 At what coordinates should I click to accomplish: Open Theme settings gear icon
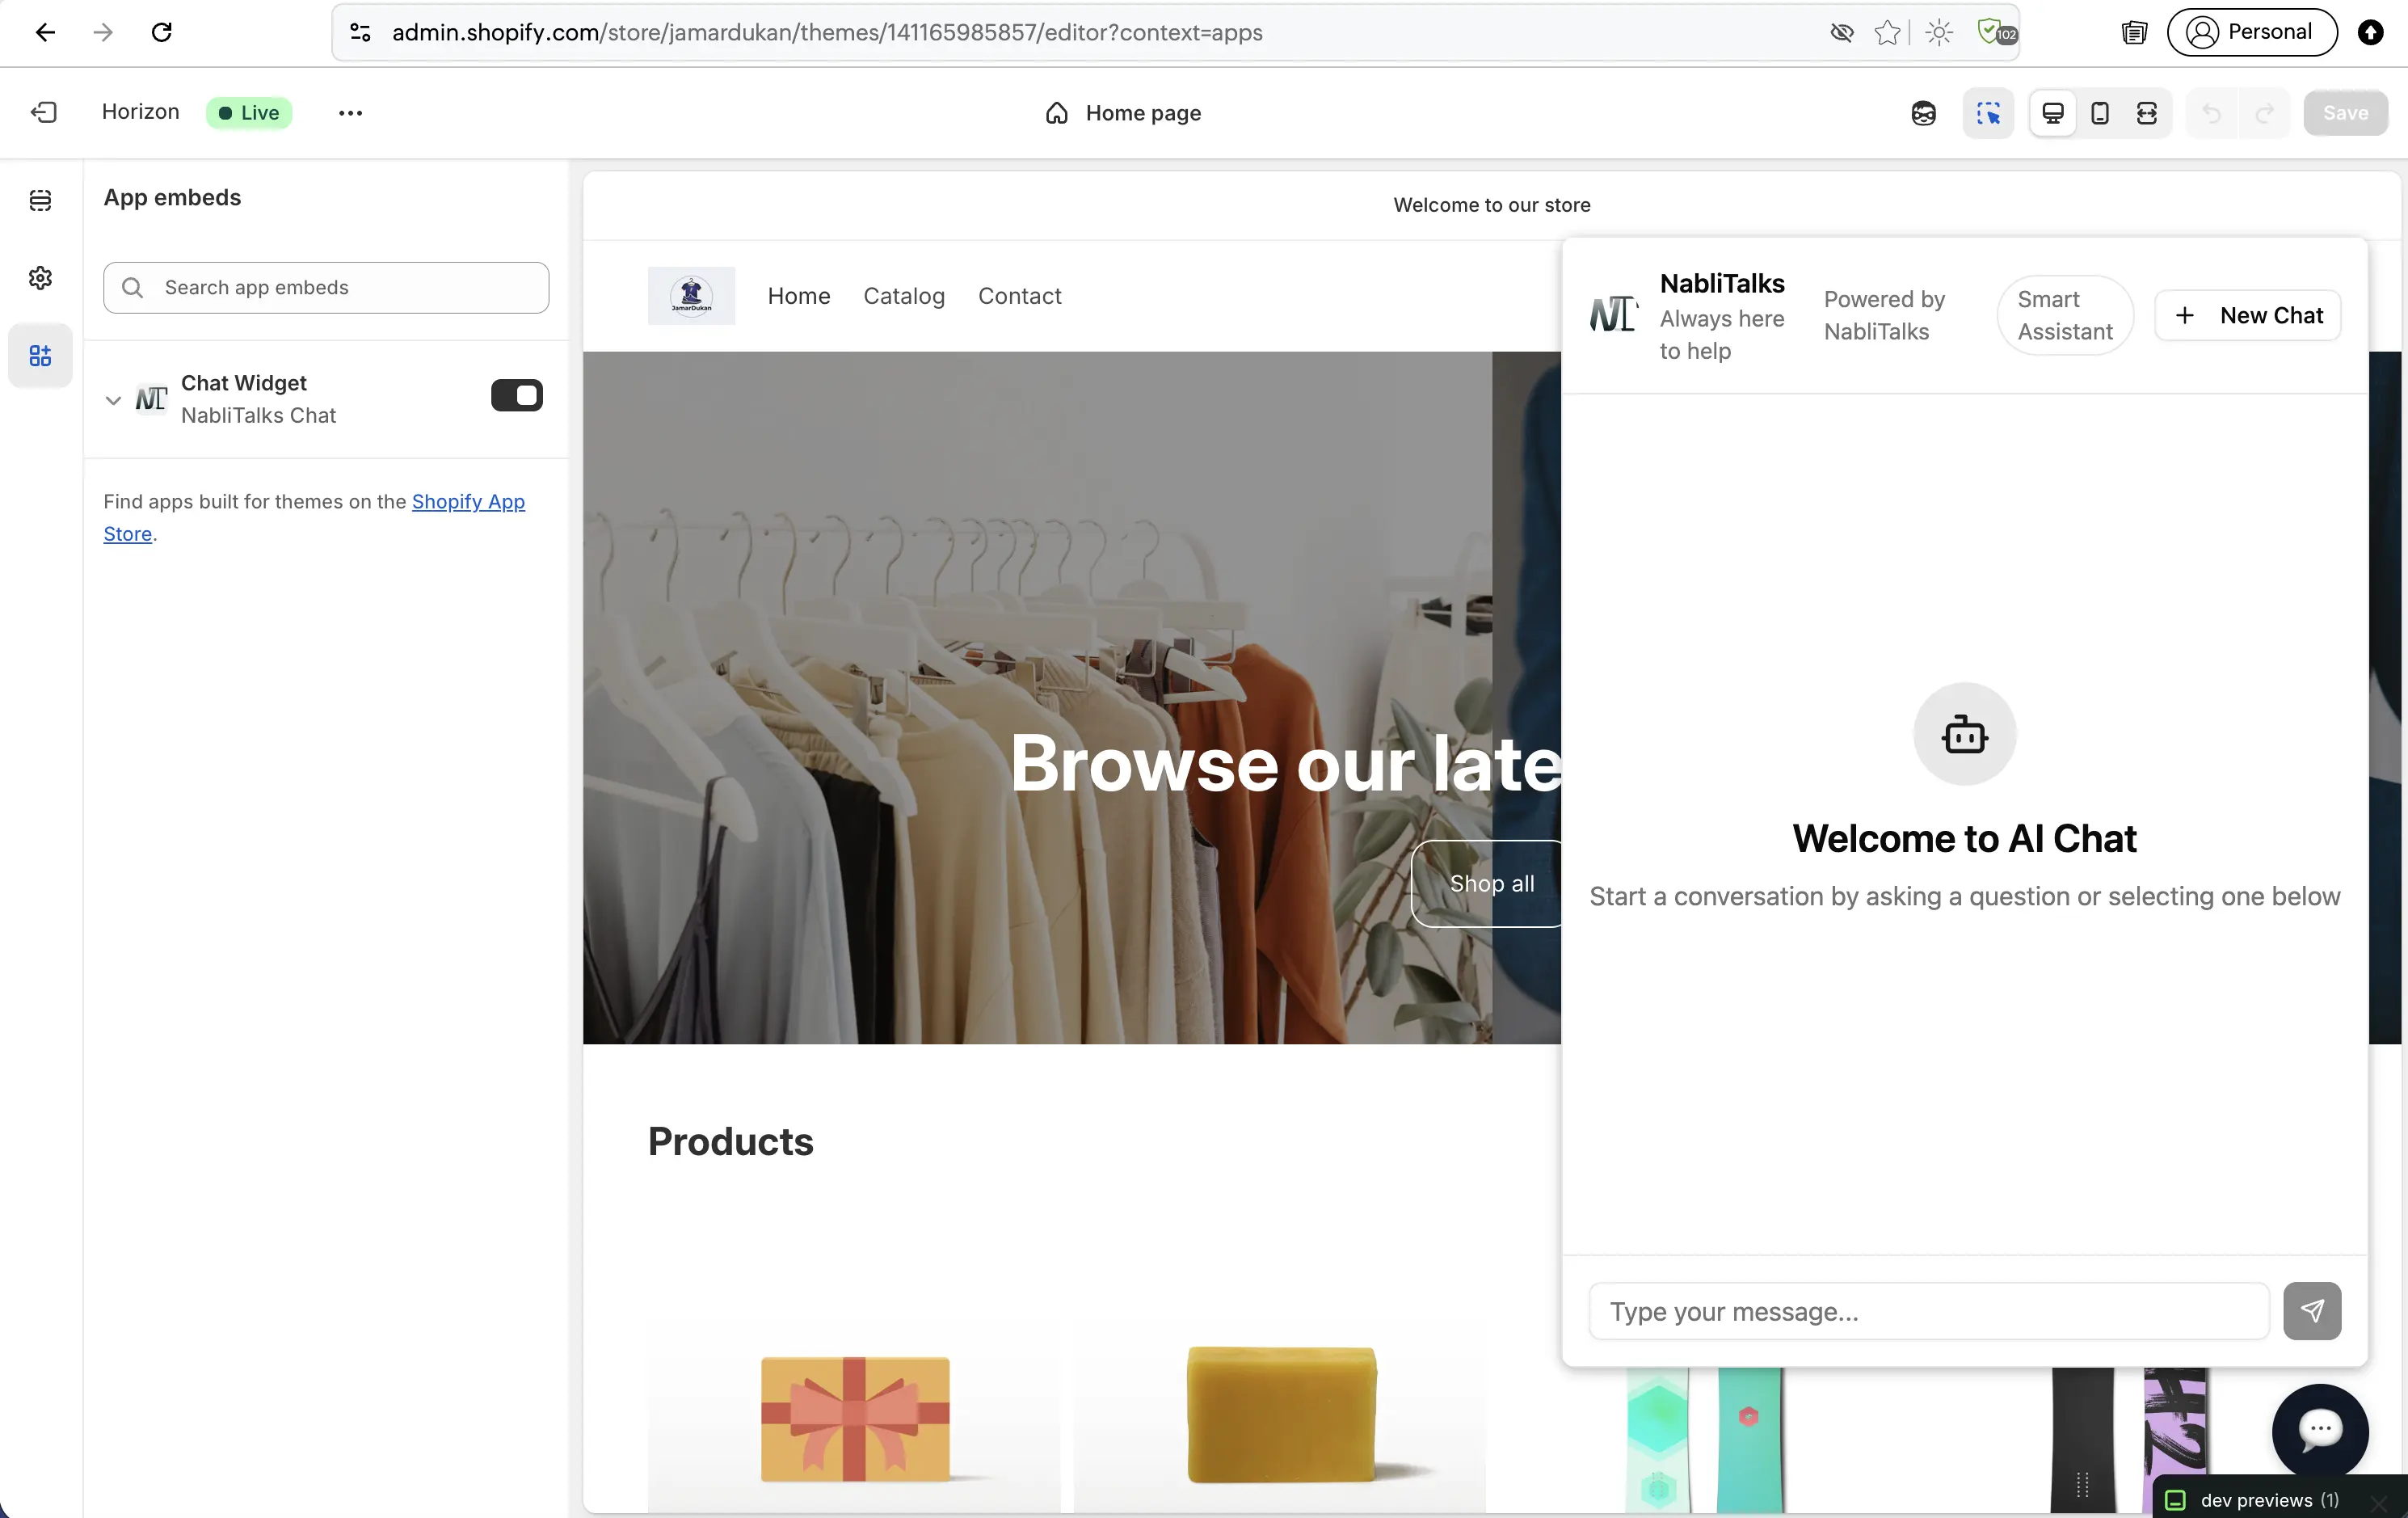[40, 278]
